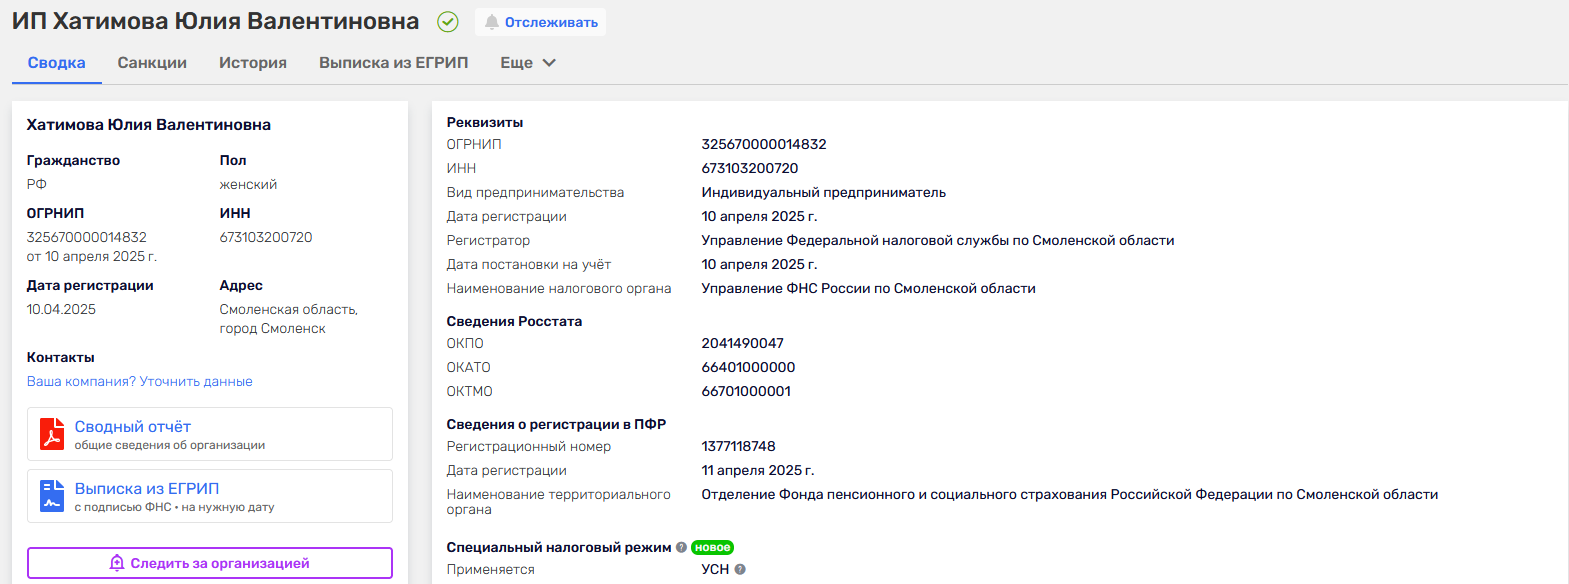Click the Сведения Росстата heading
The image size is (1569, 584).
click(514, 321)
